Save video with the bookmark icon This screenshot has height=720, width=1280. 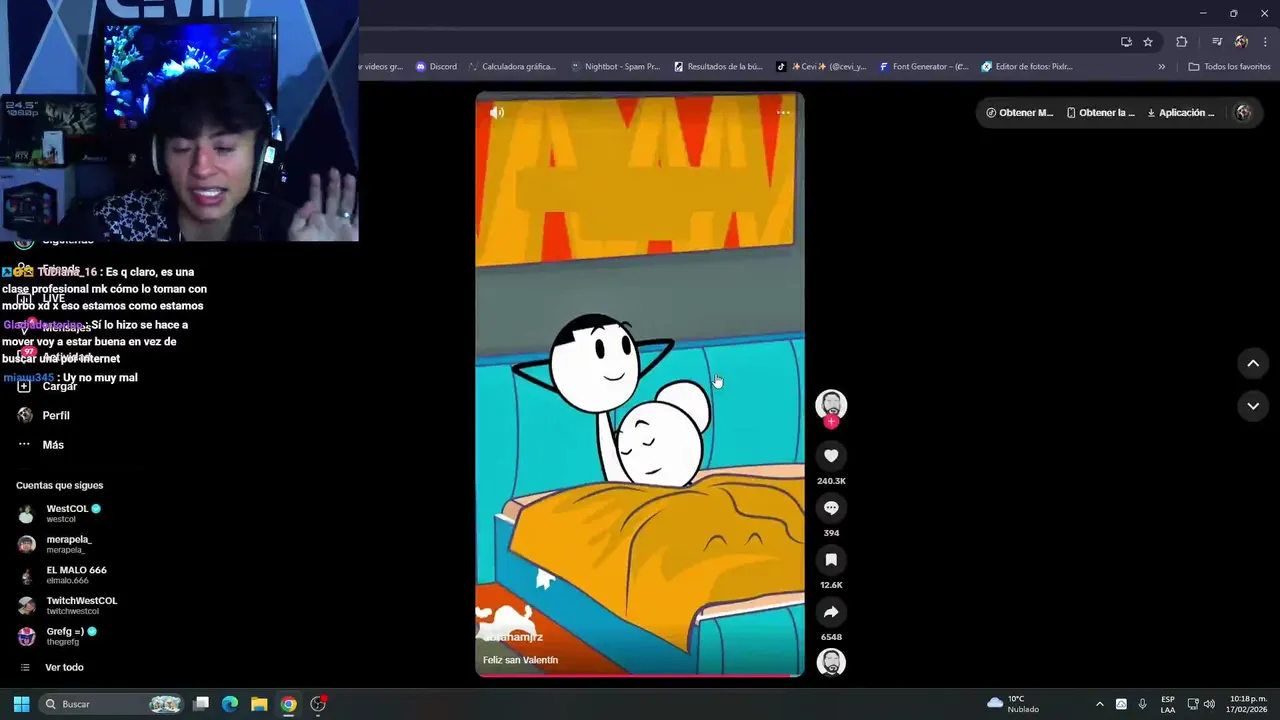tap(831, 560)
